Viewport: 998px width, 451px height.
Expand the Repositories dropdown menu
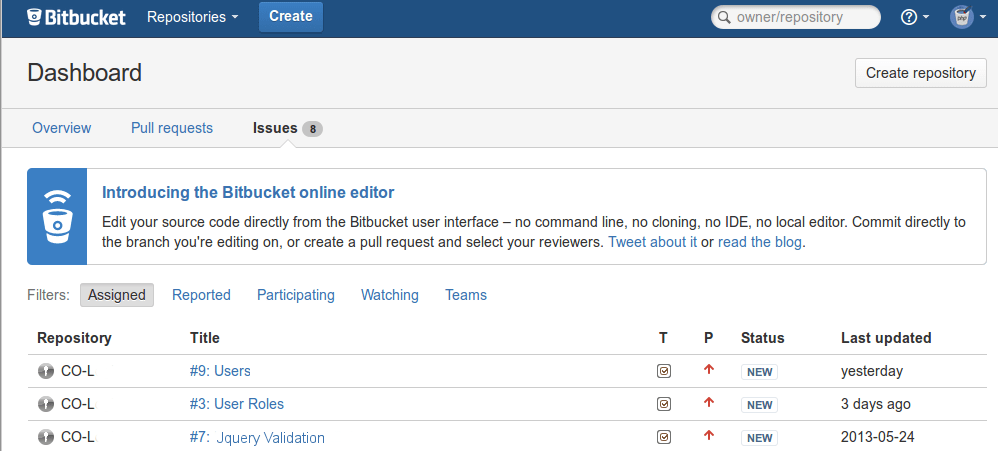[x=193, y=17]
